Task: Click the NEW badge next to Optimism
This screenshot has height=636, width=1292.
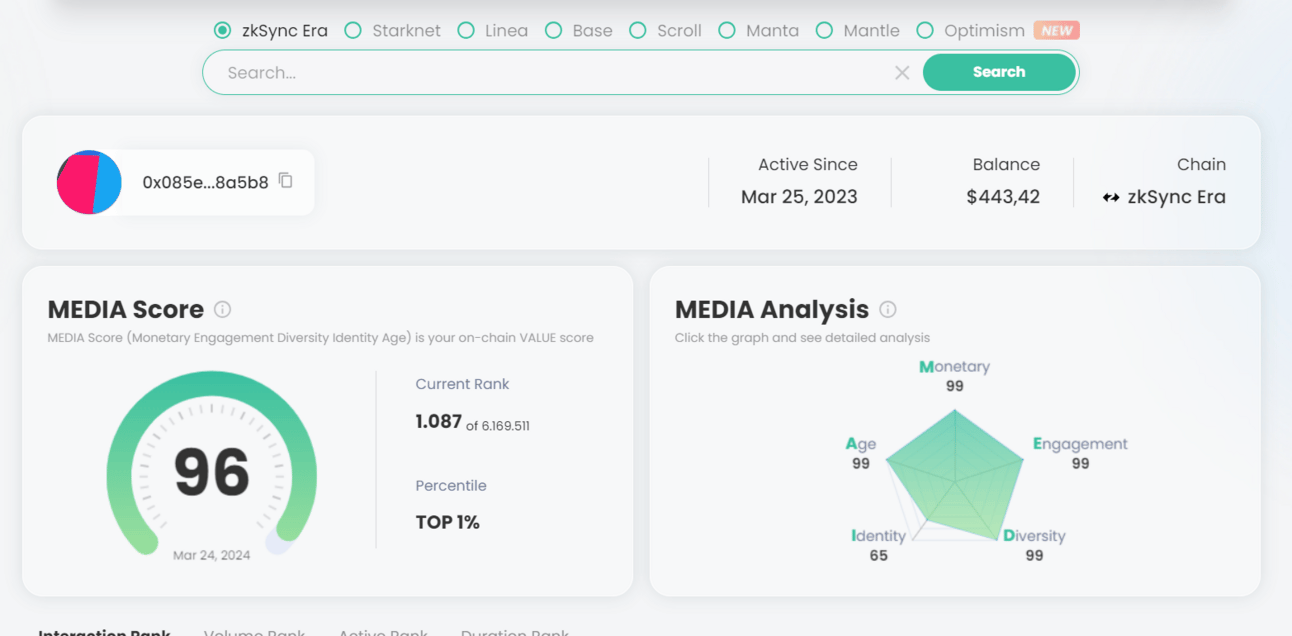Action: pyautogui.click(x=1057, y=30)
